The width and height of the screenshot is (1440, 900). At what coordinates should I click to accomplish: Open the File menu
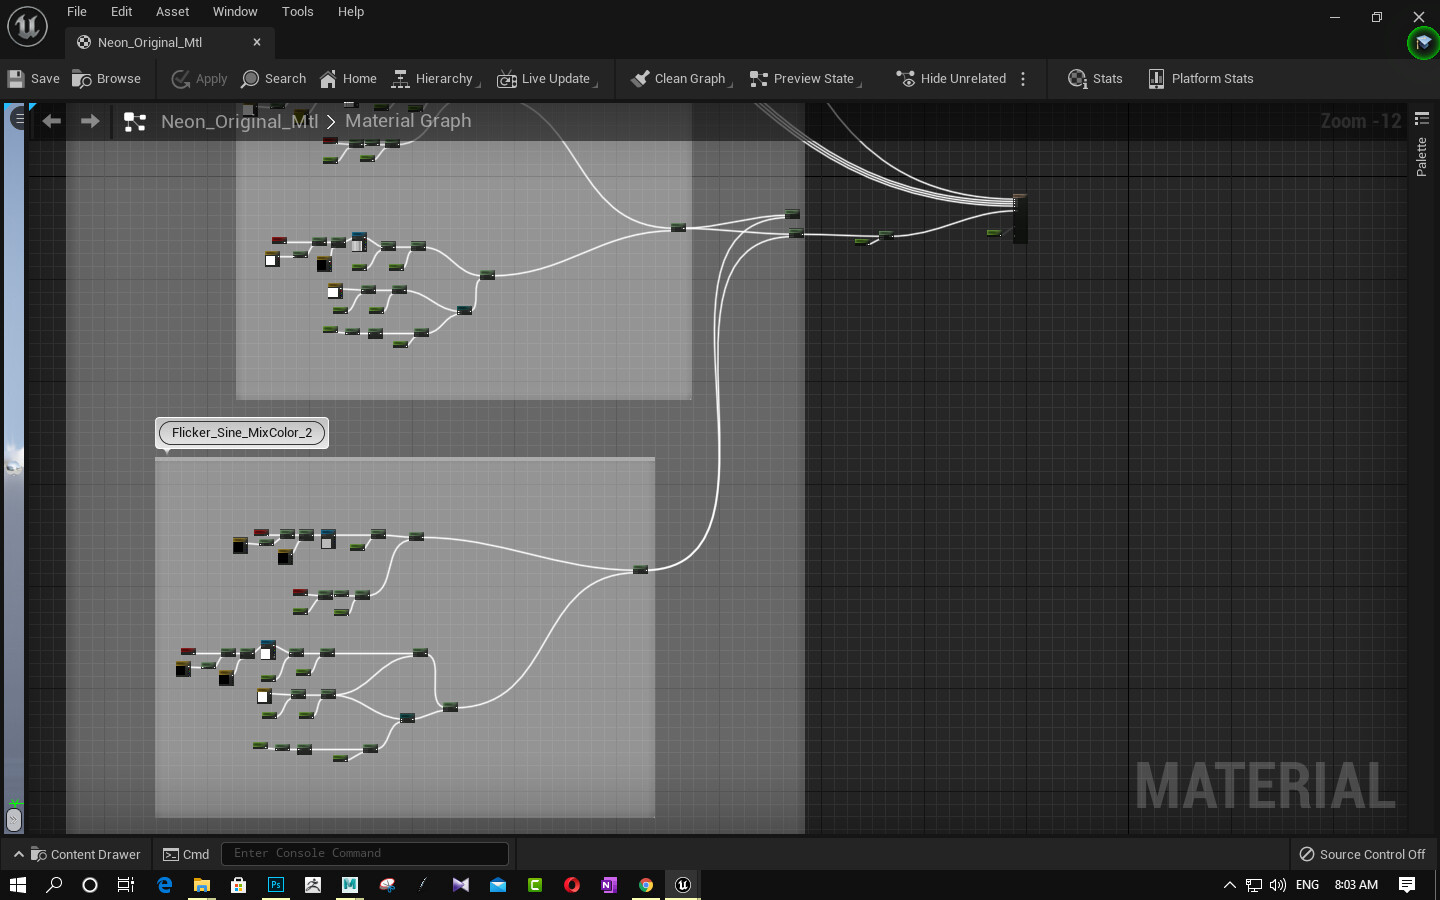click(77, 12)
